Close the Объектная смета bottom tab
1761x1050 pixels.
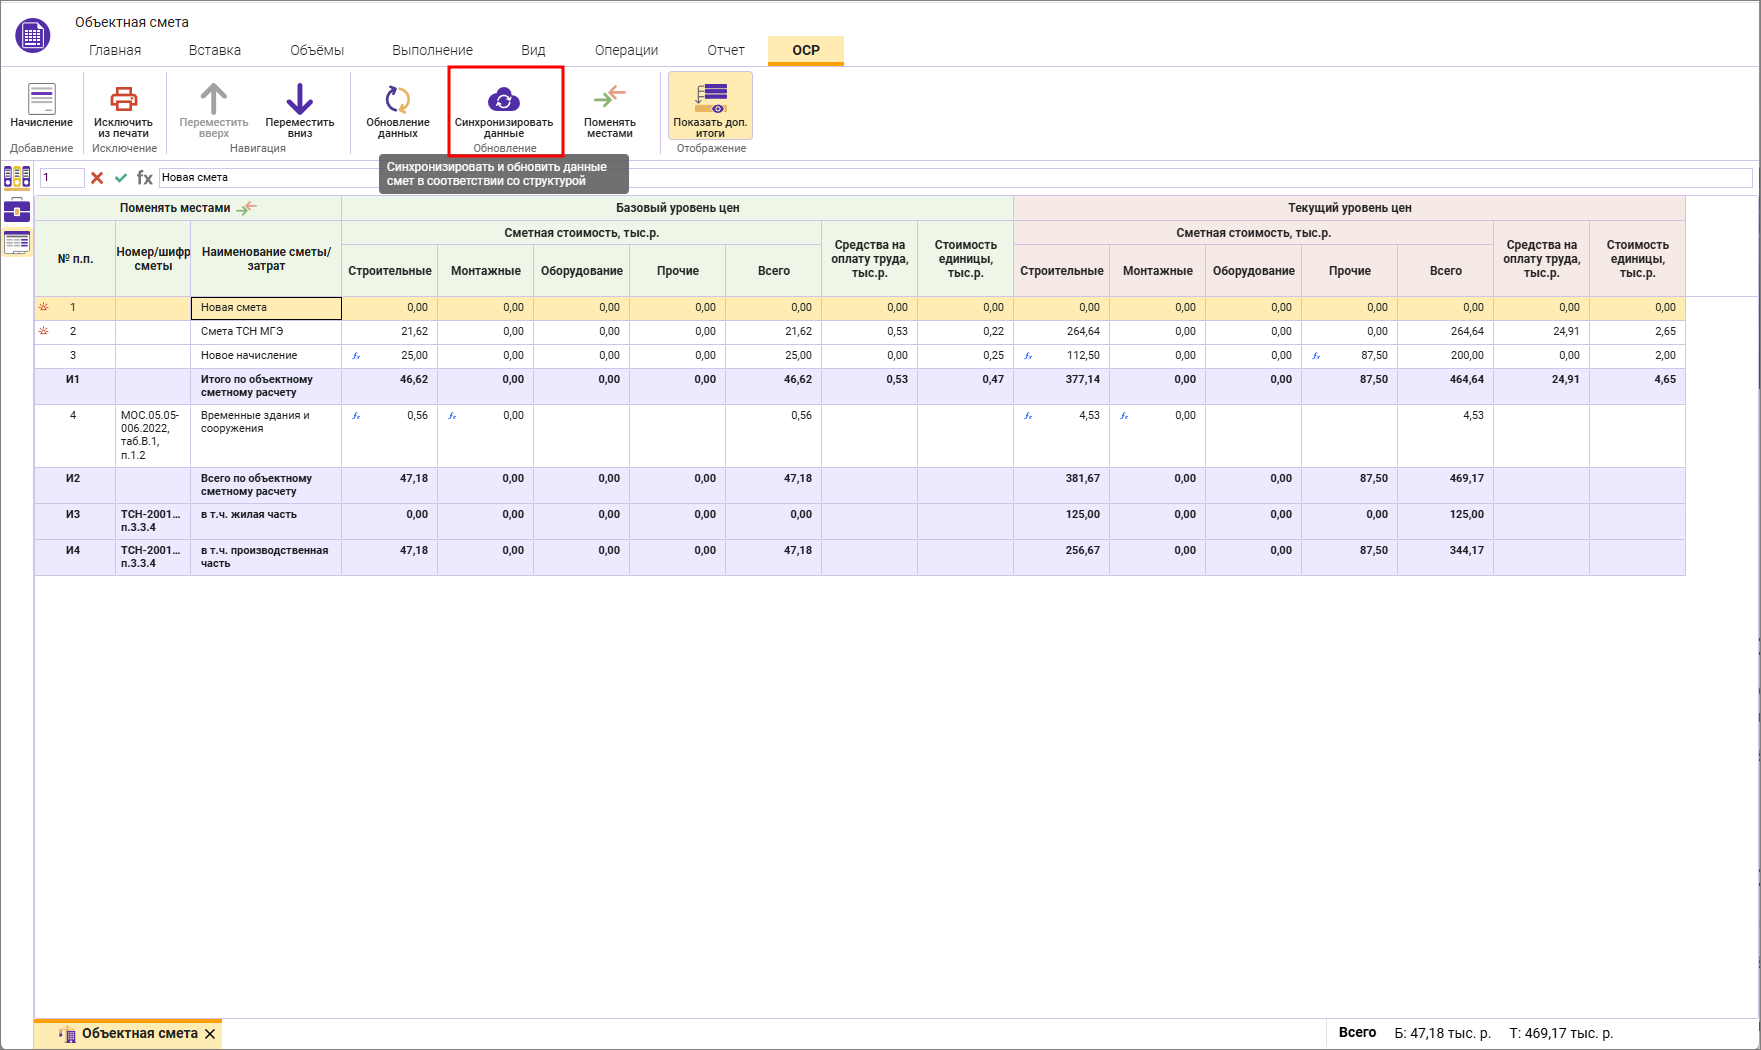pyautogui.click(x=210, y=1034)
